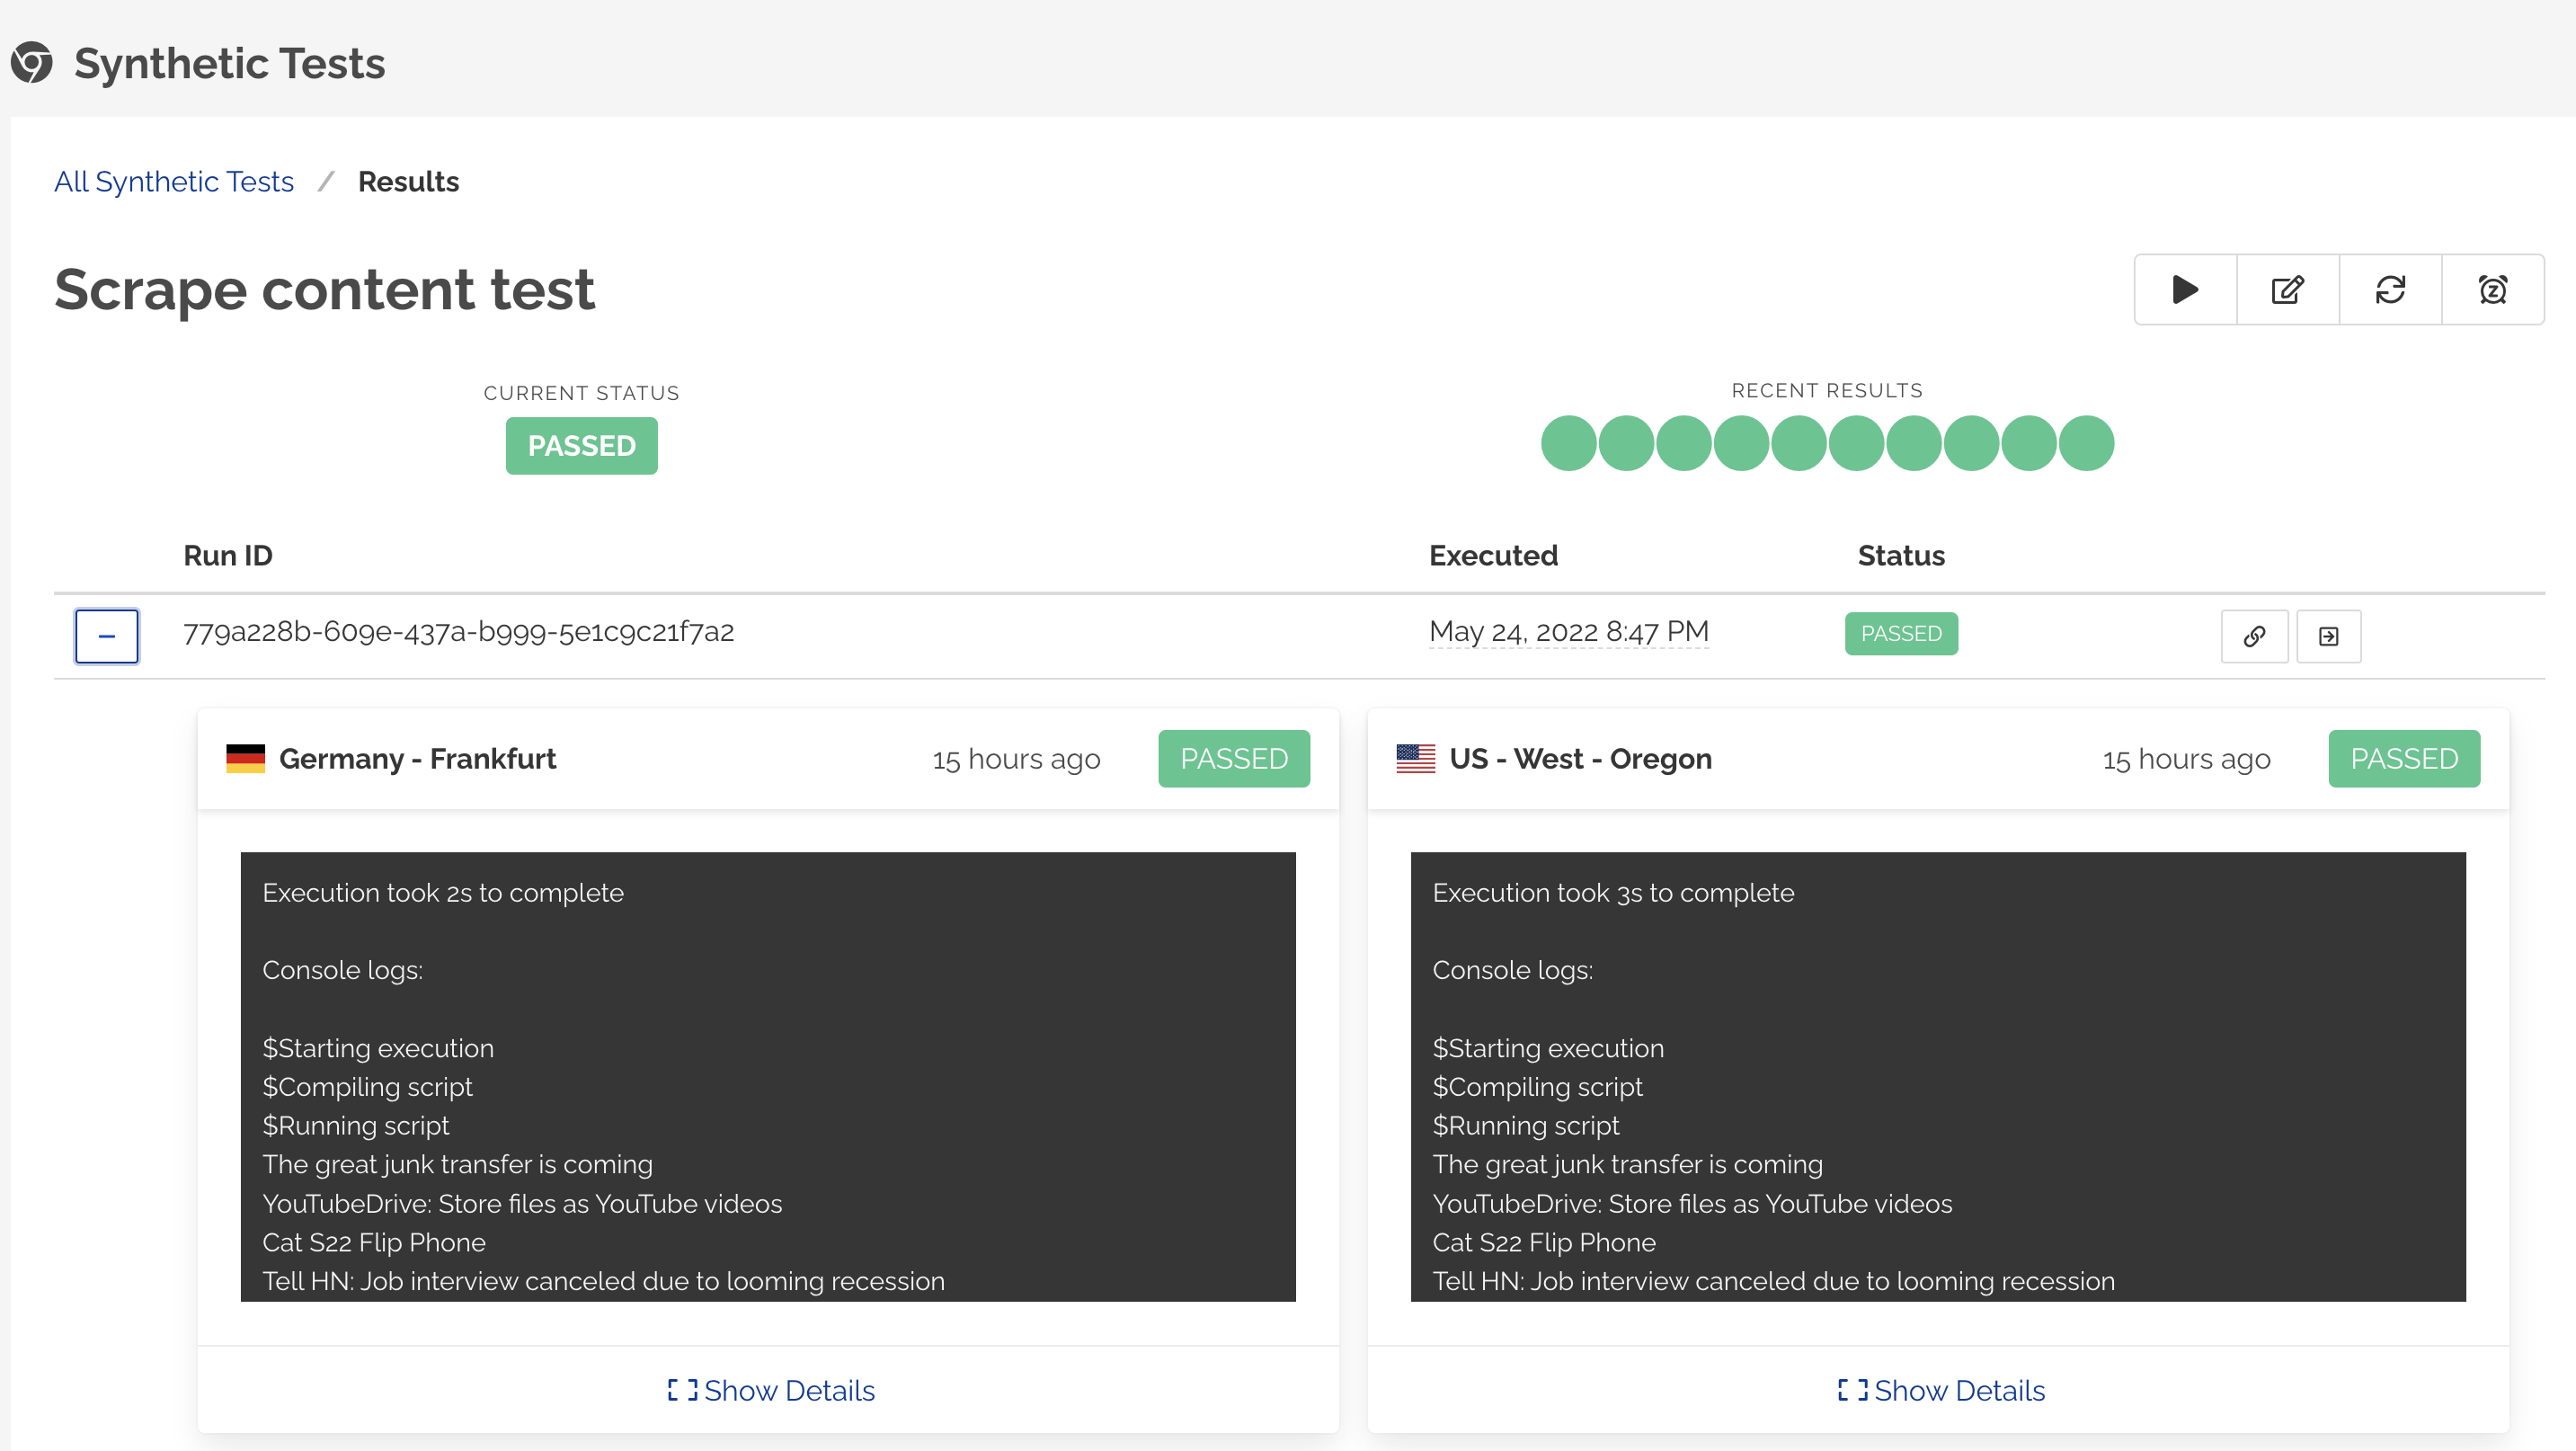Snooze alerts for this test
This screenshot has height=1451, width=2576.
click(x=2493, y=289)
